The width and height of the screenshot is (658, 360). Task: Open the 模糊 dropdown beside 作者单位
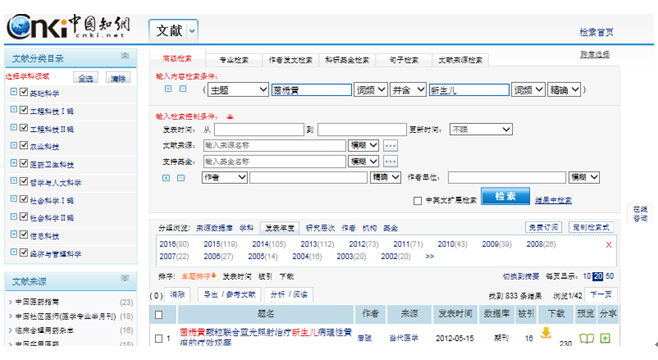pos(584,177)
